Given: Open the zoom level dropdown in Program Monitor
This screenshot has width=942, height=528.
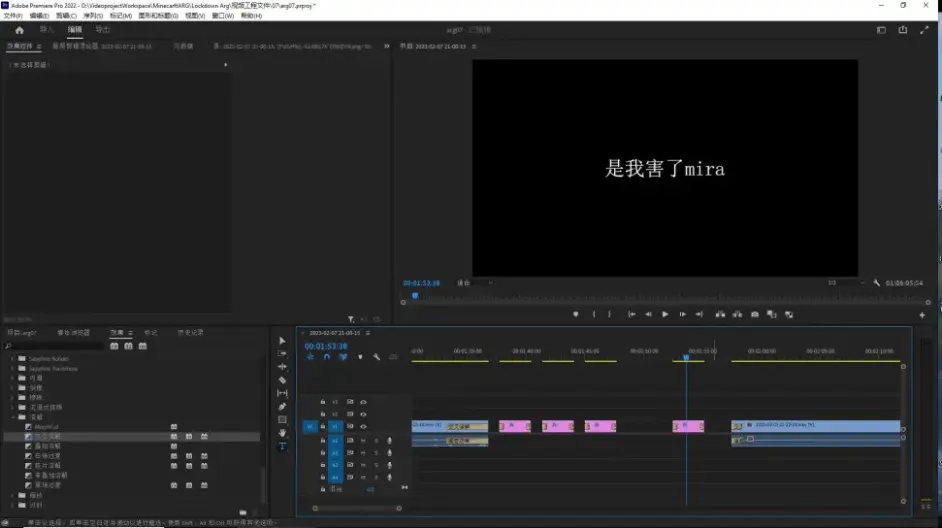Looking at the screenshot, I should click(470, 283).
